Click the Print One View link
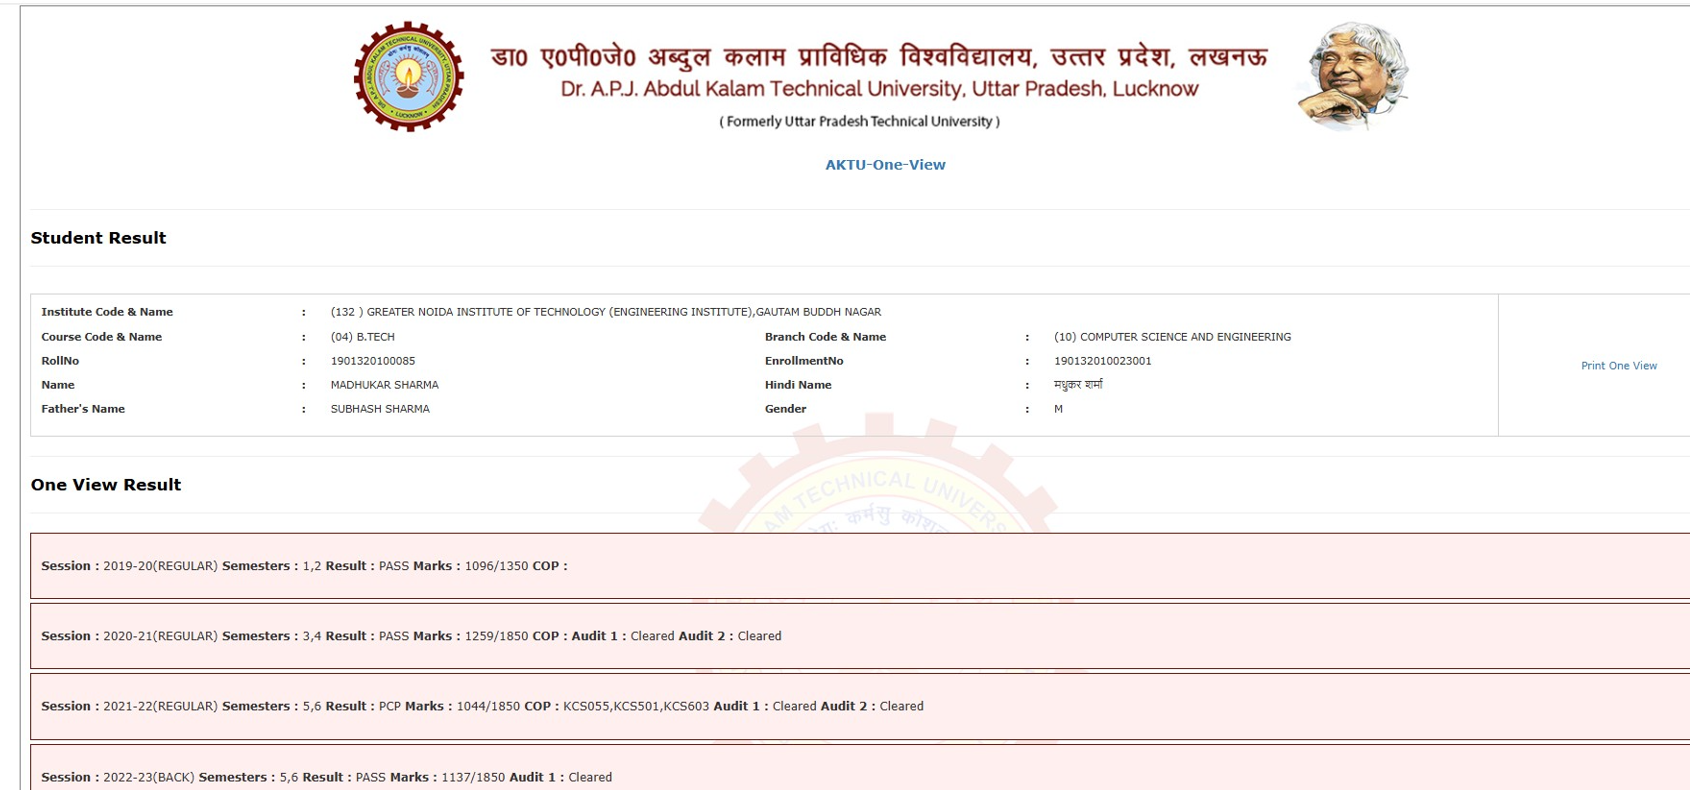1690x790 pixels. pyautogui.click(x=1618, y=366)
